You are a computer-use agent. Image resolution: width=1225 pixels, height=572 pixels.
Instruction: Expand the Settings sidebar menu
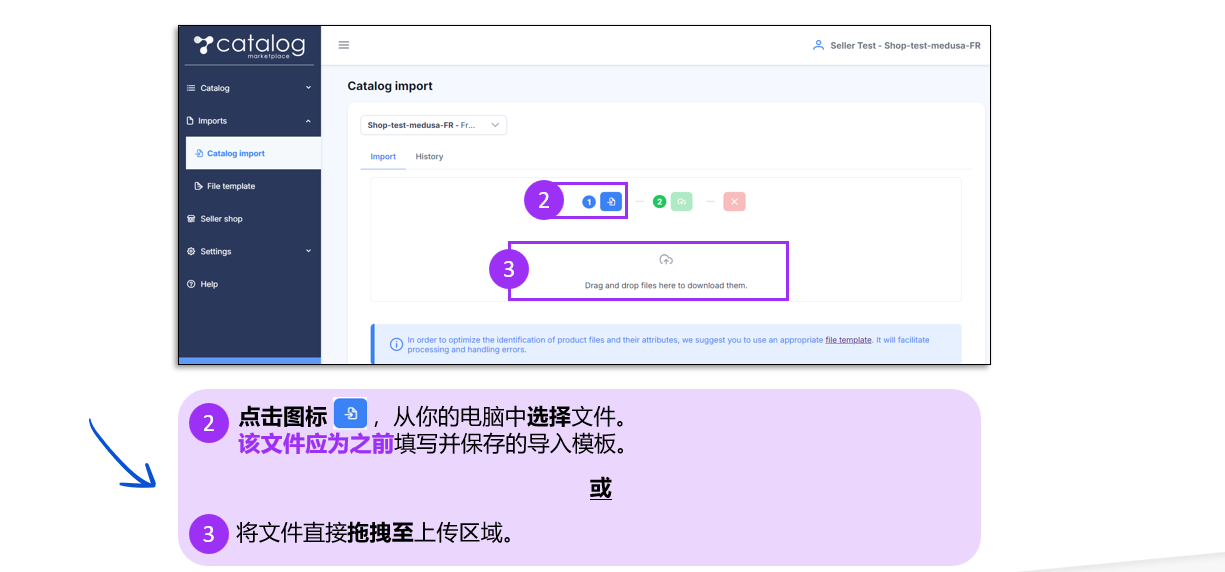pyautogui.click(x=249, y=251)
